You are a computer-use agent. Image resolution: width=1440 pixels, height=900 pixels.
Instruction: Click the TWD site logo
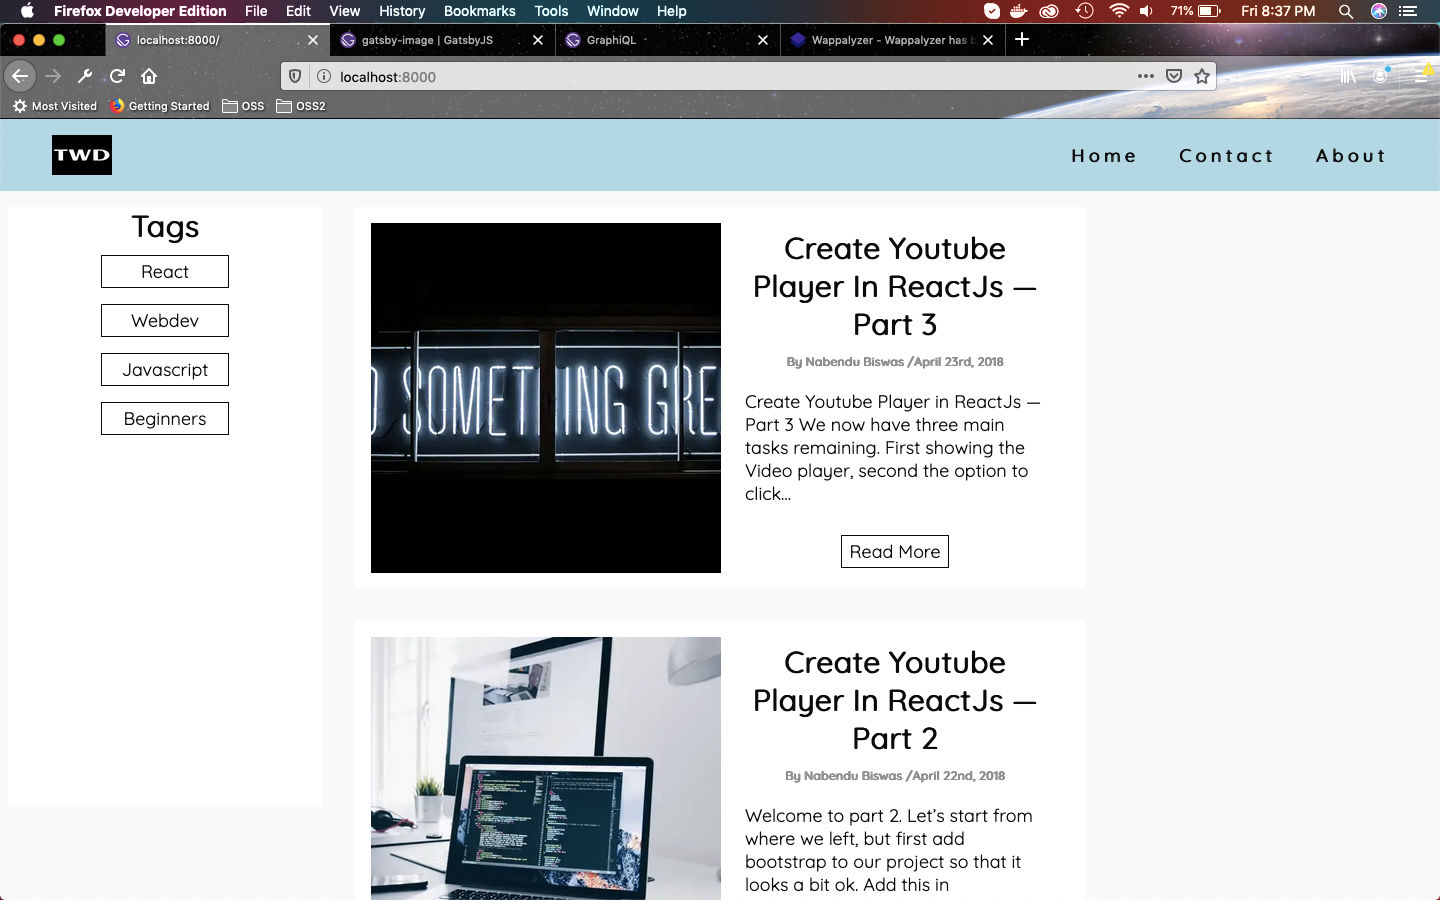(x=82, y=155)
